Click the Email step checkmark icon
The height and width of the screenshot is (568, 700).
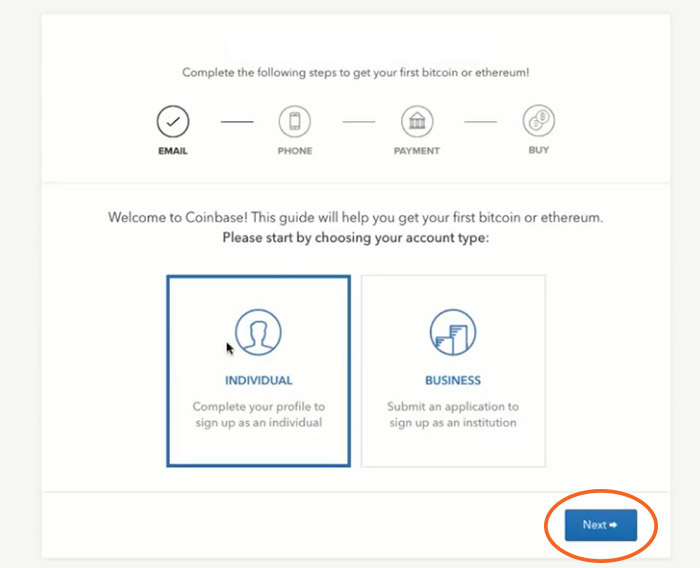pos(173,121)
